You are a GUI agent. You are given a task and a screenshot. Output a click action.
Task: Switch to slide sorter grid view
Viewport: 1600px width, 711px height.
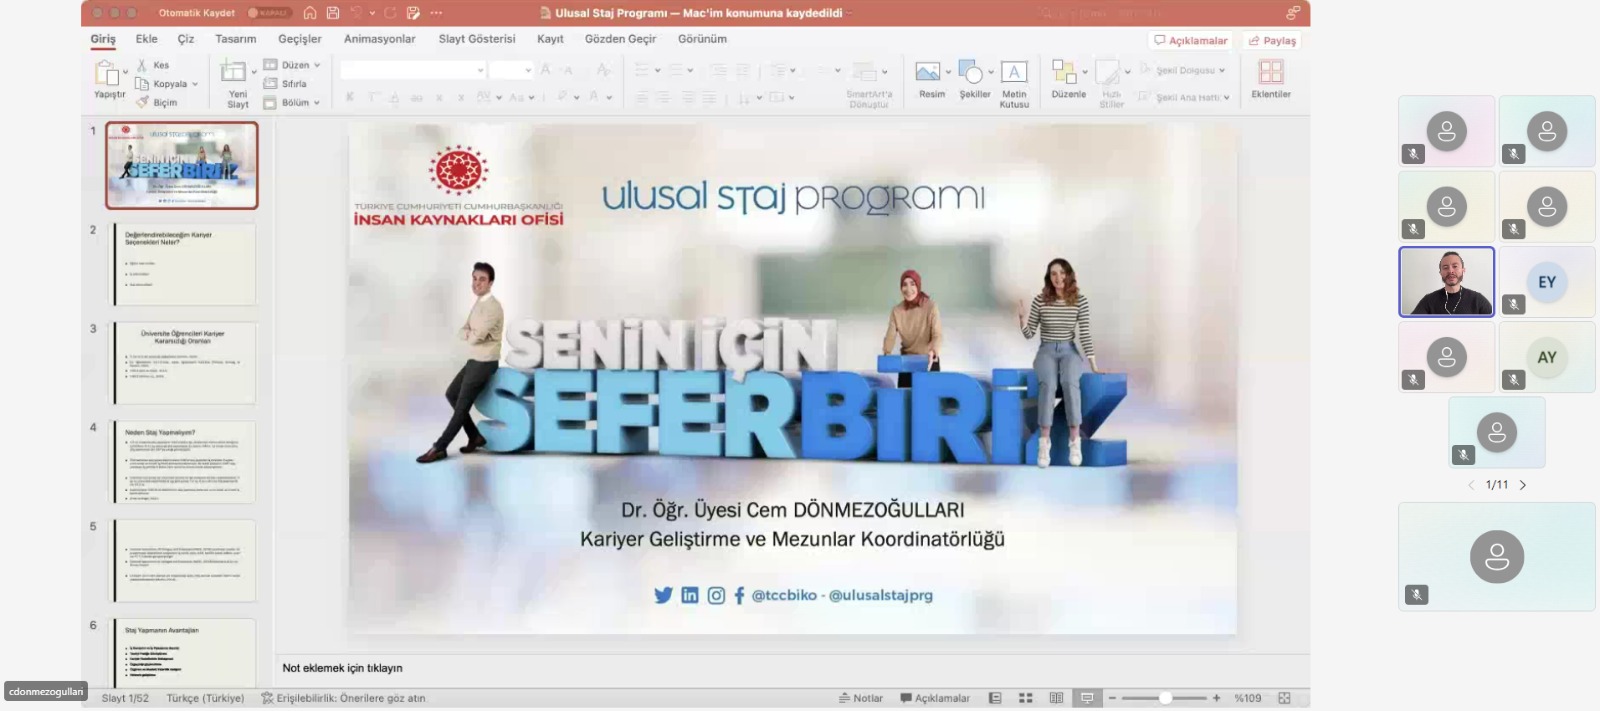(x=1025, y=698)
